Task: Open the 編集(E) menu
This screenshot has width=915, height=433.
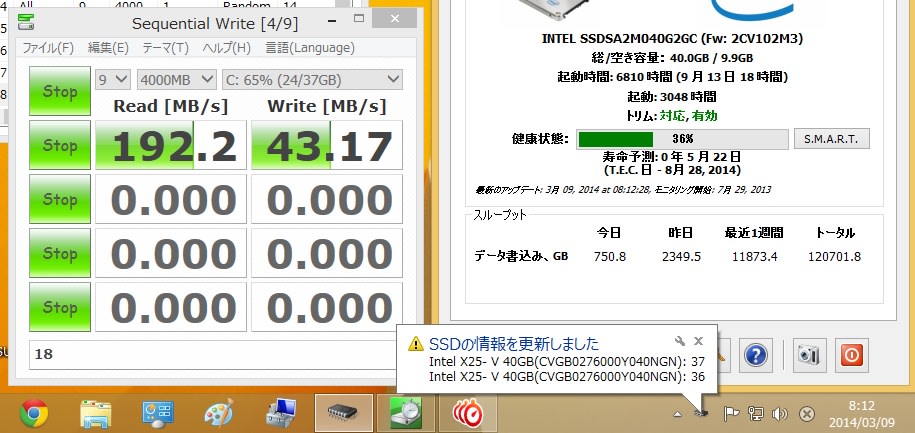Action: pos(108,48)
